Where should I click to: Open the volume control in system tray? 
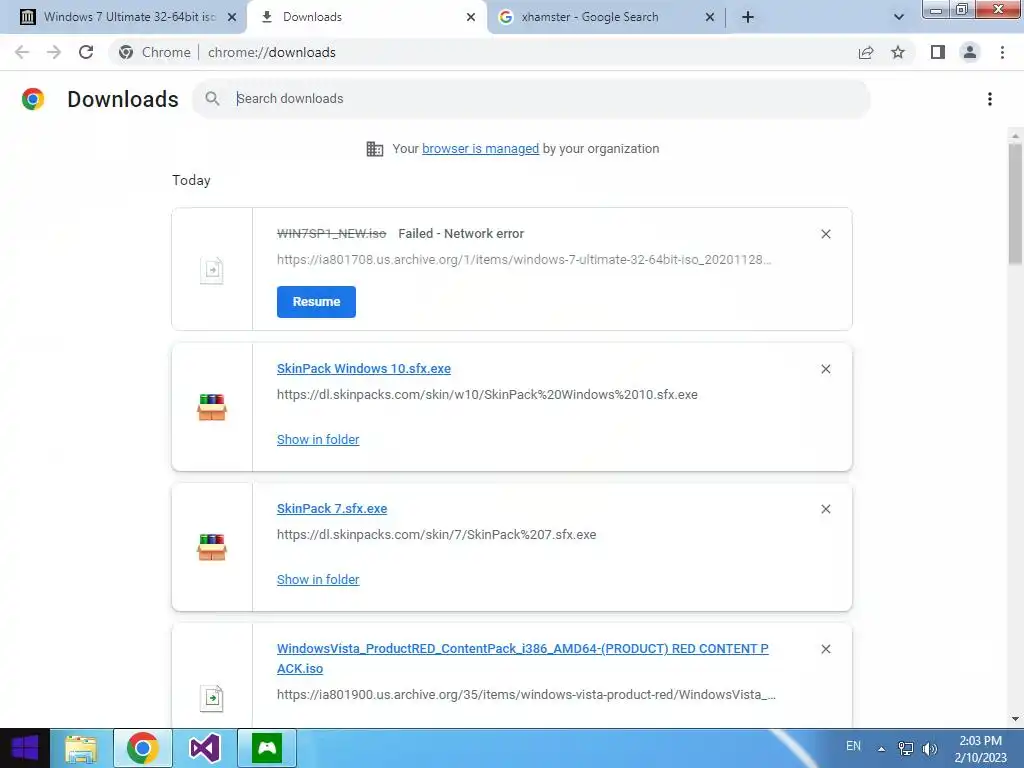[930, 748]
